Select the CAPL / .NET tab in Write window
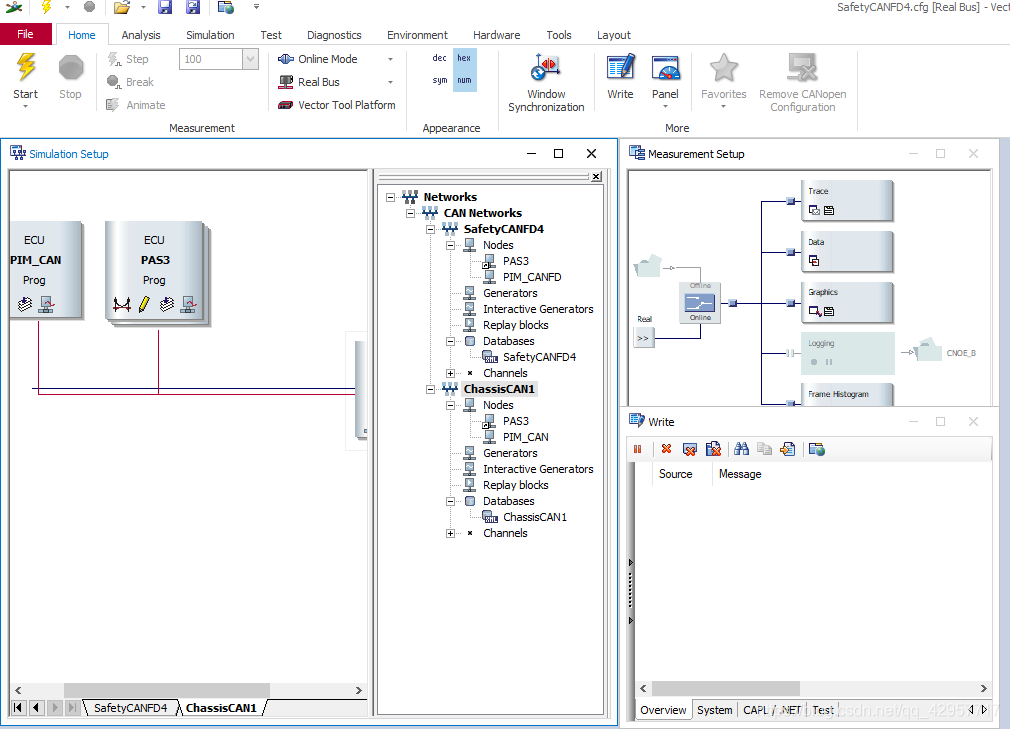 (772, 710)
